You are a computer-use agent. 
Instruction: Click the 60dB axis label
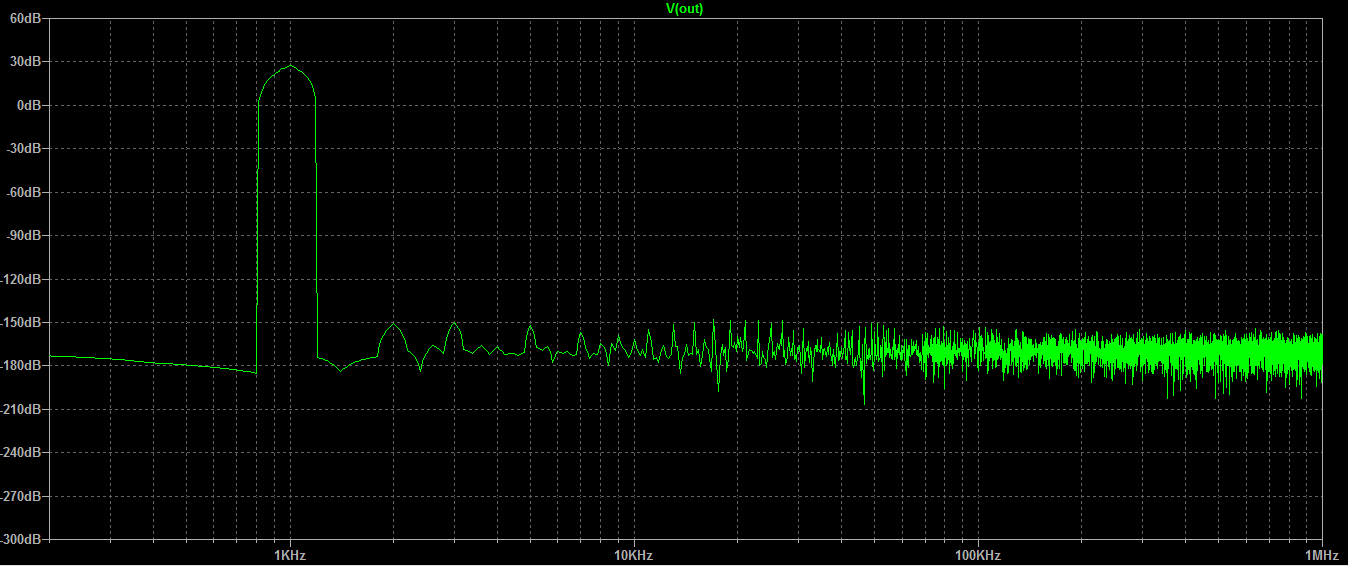27,18
